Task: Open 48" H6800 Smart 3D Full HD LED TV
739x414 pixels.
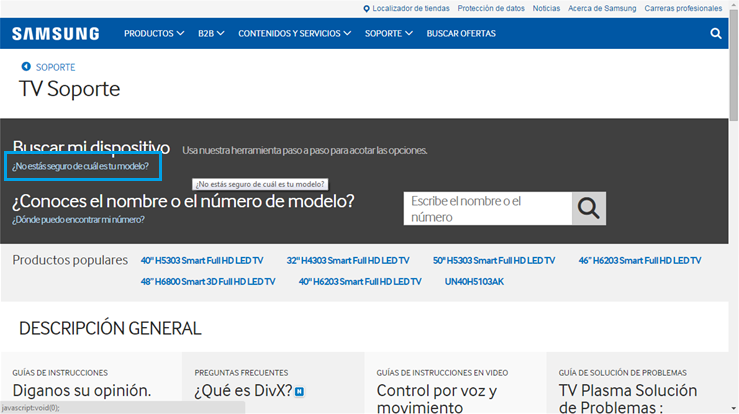Action: pyautogui.click(x=208, y=282)
